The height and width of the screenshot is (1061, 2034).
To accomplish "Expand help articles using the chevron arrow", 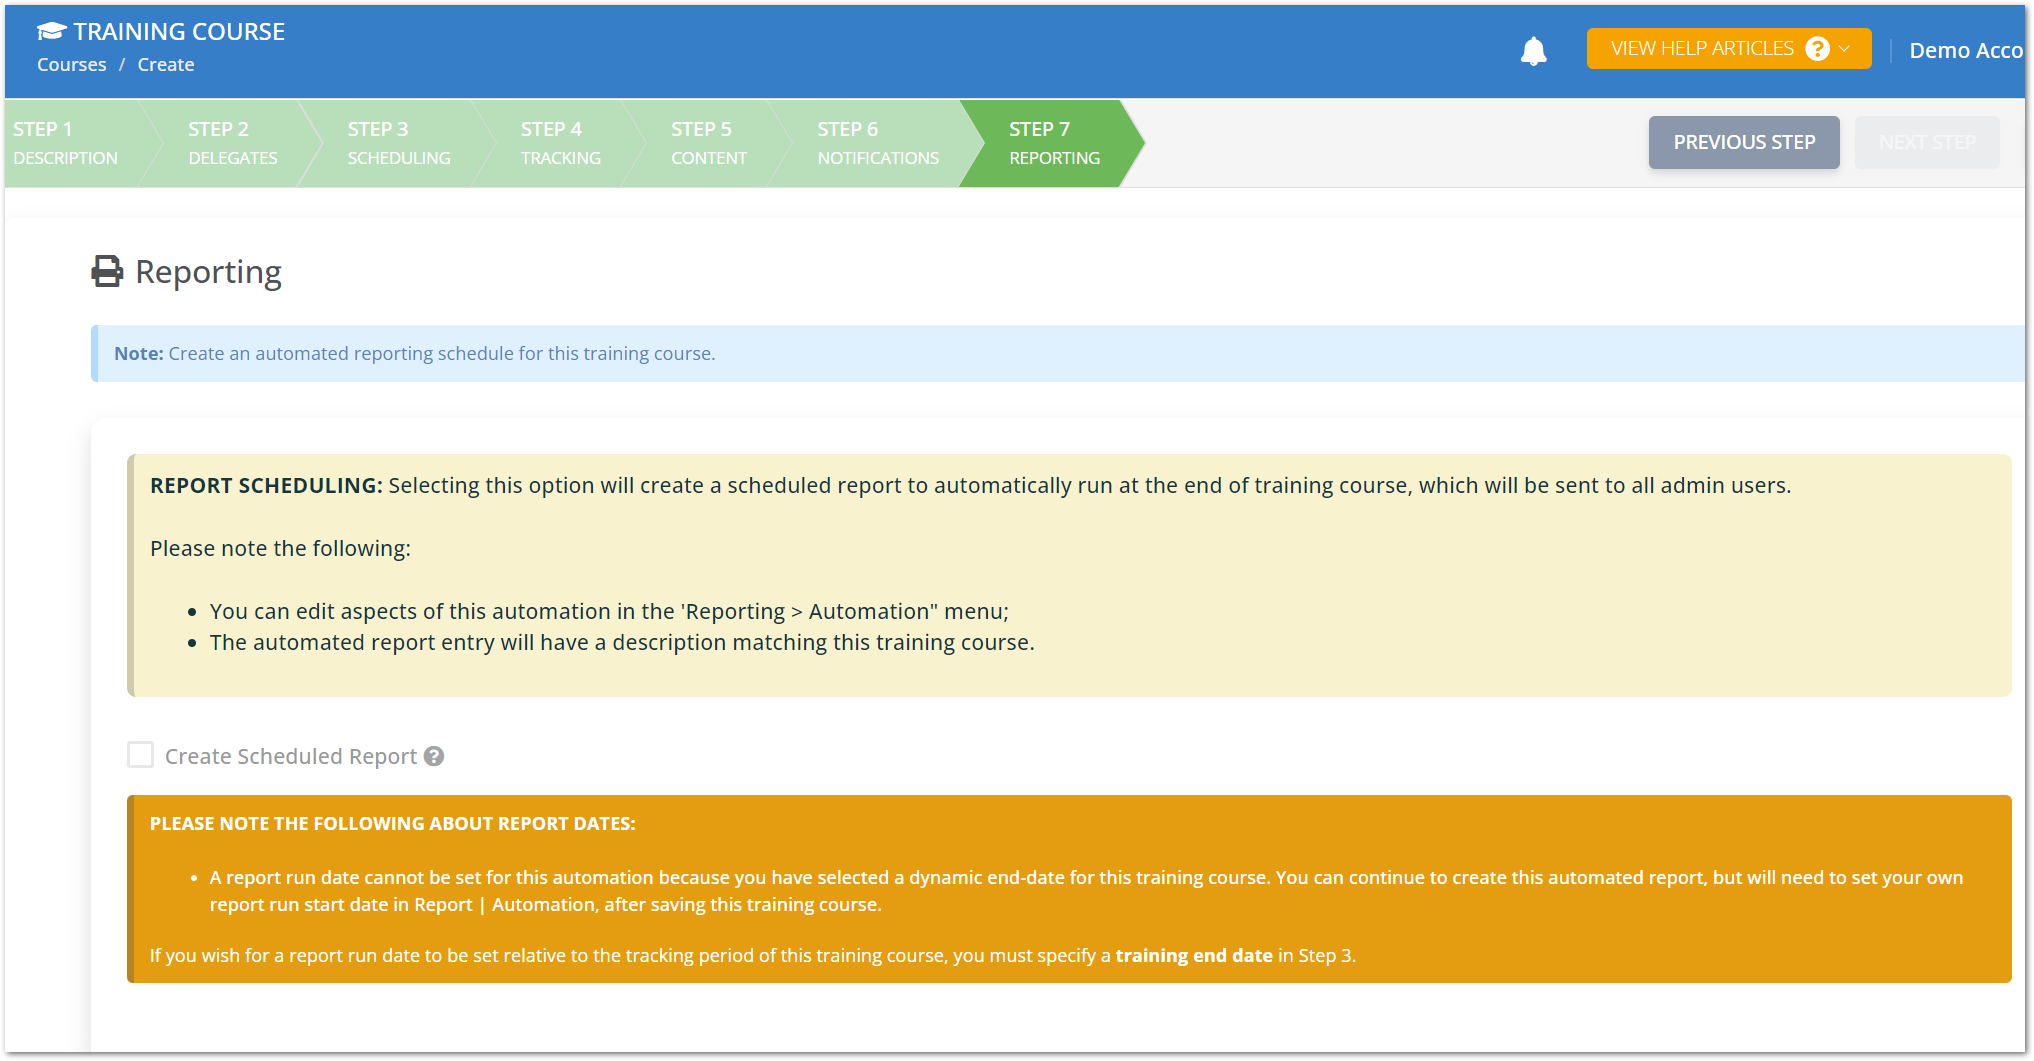I will [x=1845, y=47].
